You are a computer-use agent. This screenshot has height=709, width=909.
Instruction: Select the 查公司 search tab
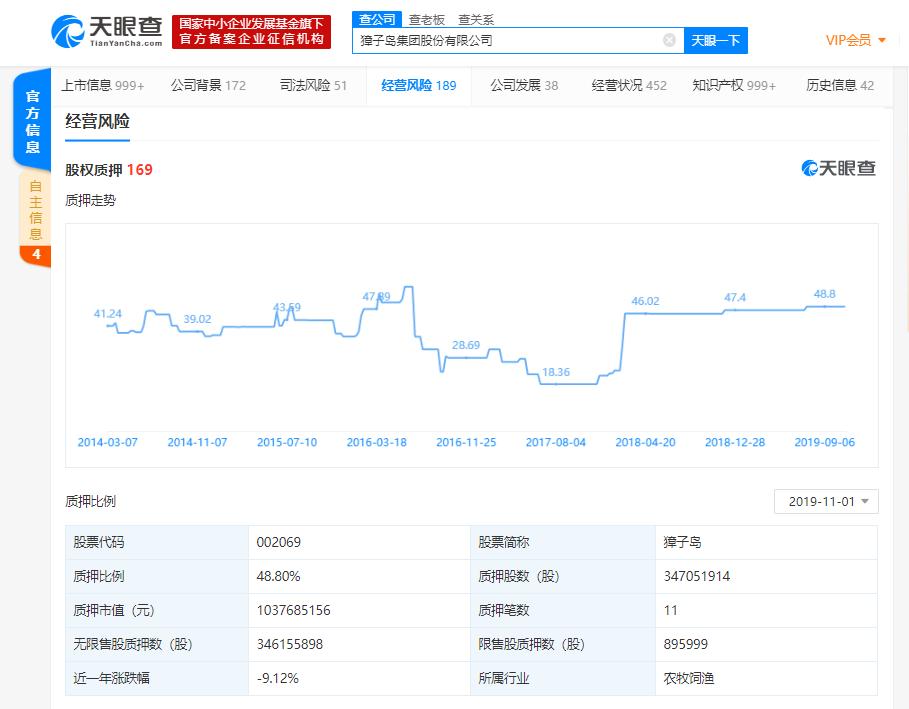pyautogui.click(x=377, y=19)
